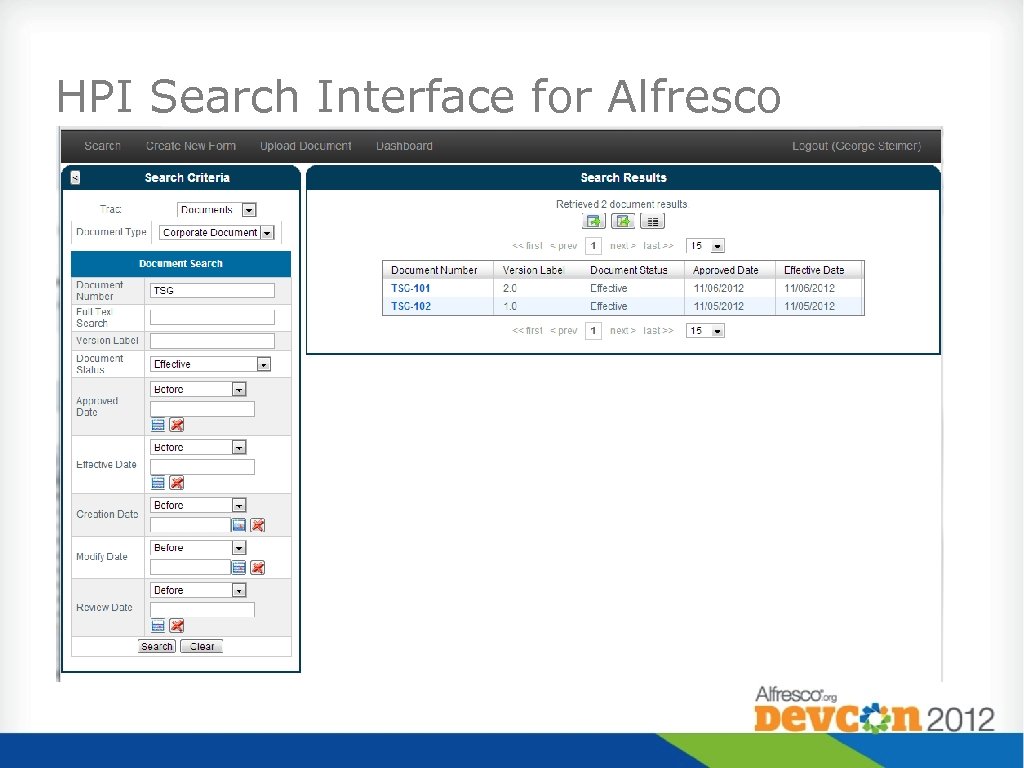Open Creation Date calendar picker
Image resolution: width=1024 pixels, height=768 pixels.
tap(239, 525)
